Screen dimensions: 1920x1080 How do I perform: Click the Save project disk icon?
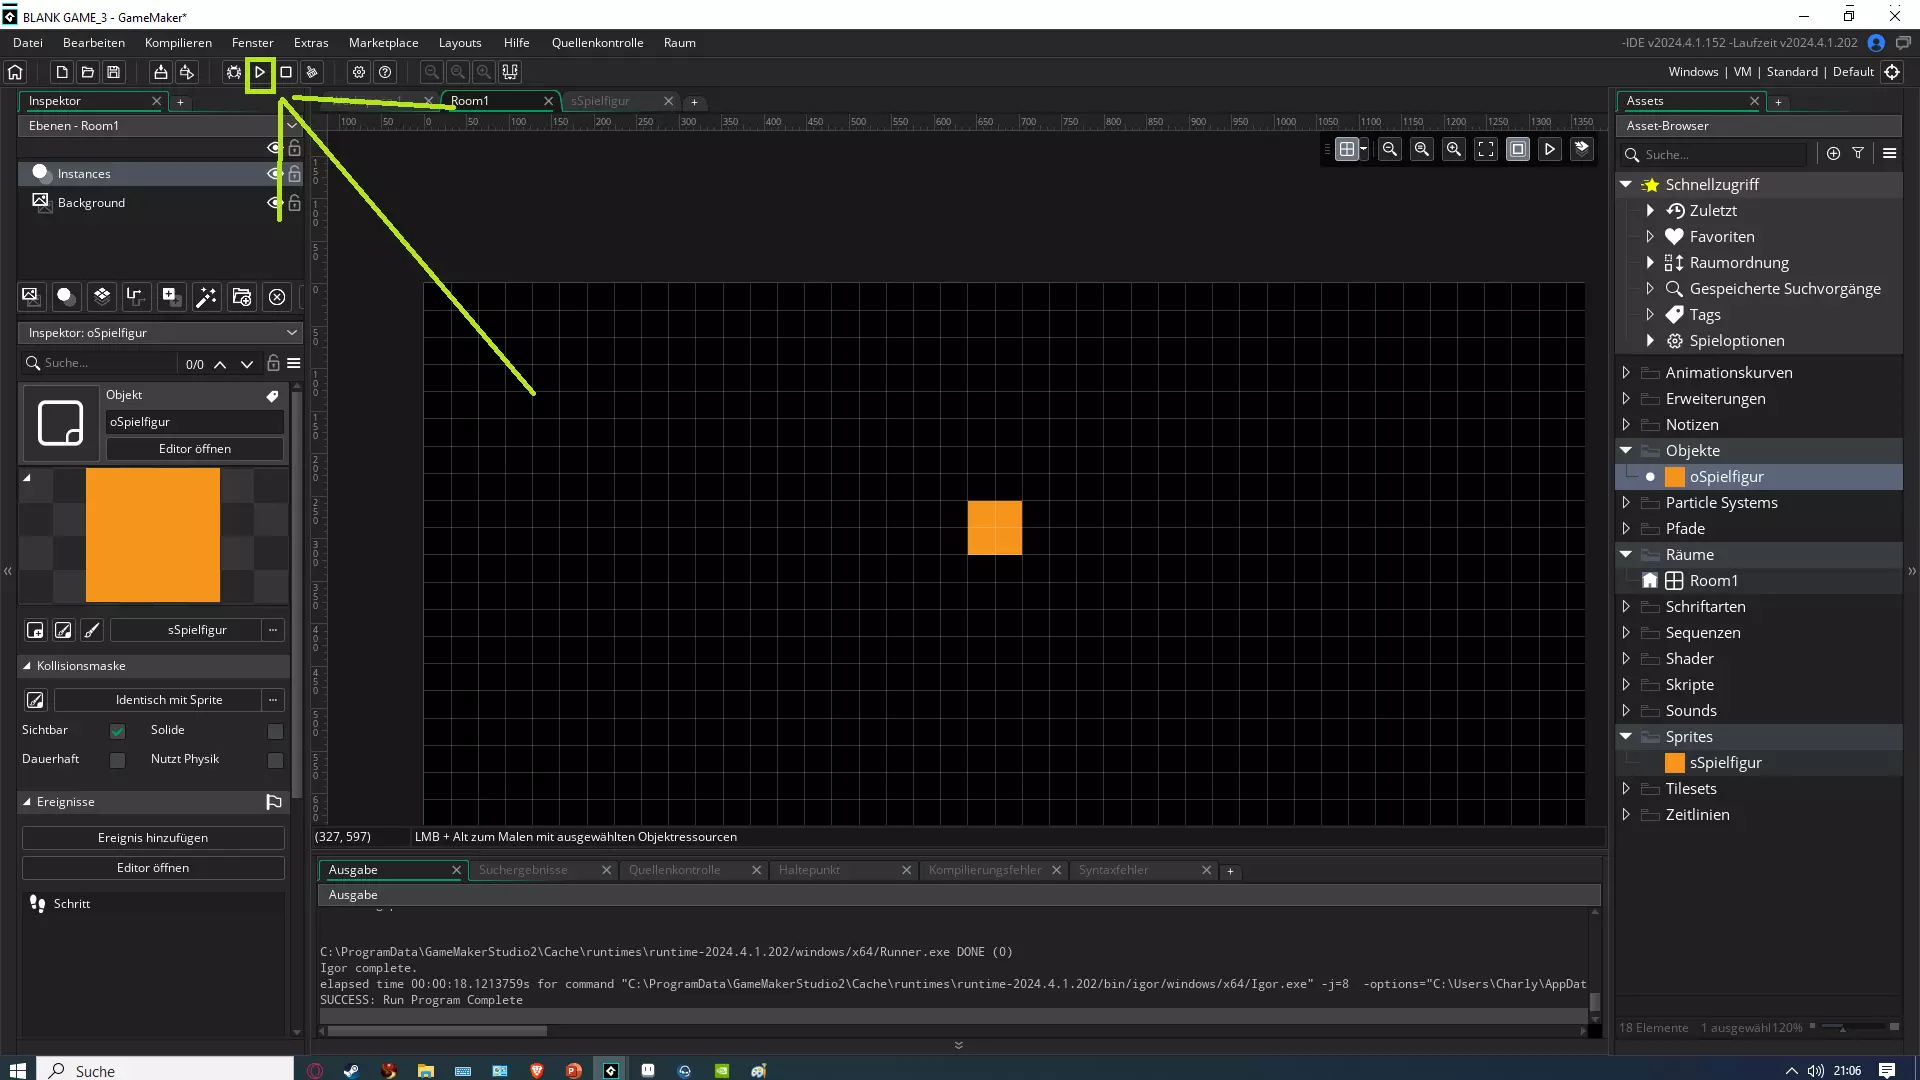(x=114, y=72)
